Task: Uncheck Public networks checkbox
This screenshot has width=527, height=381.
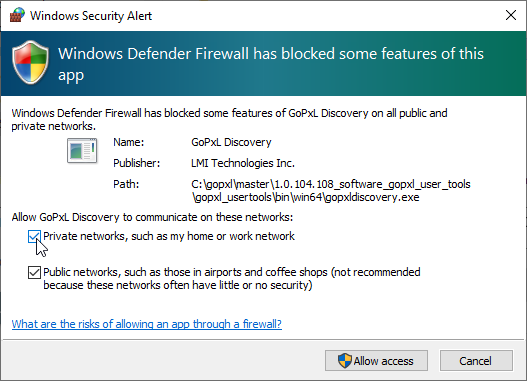Action: 34,272
